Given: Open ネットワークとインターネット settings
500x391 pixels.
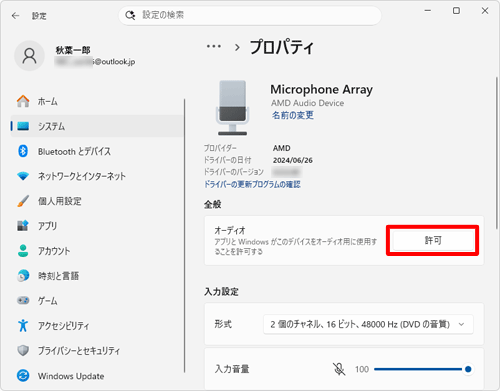Looking at the screenshot, I should click(97, 176).
